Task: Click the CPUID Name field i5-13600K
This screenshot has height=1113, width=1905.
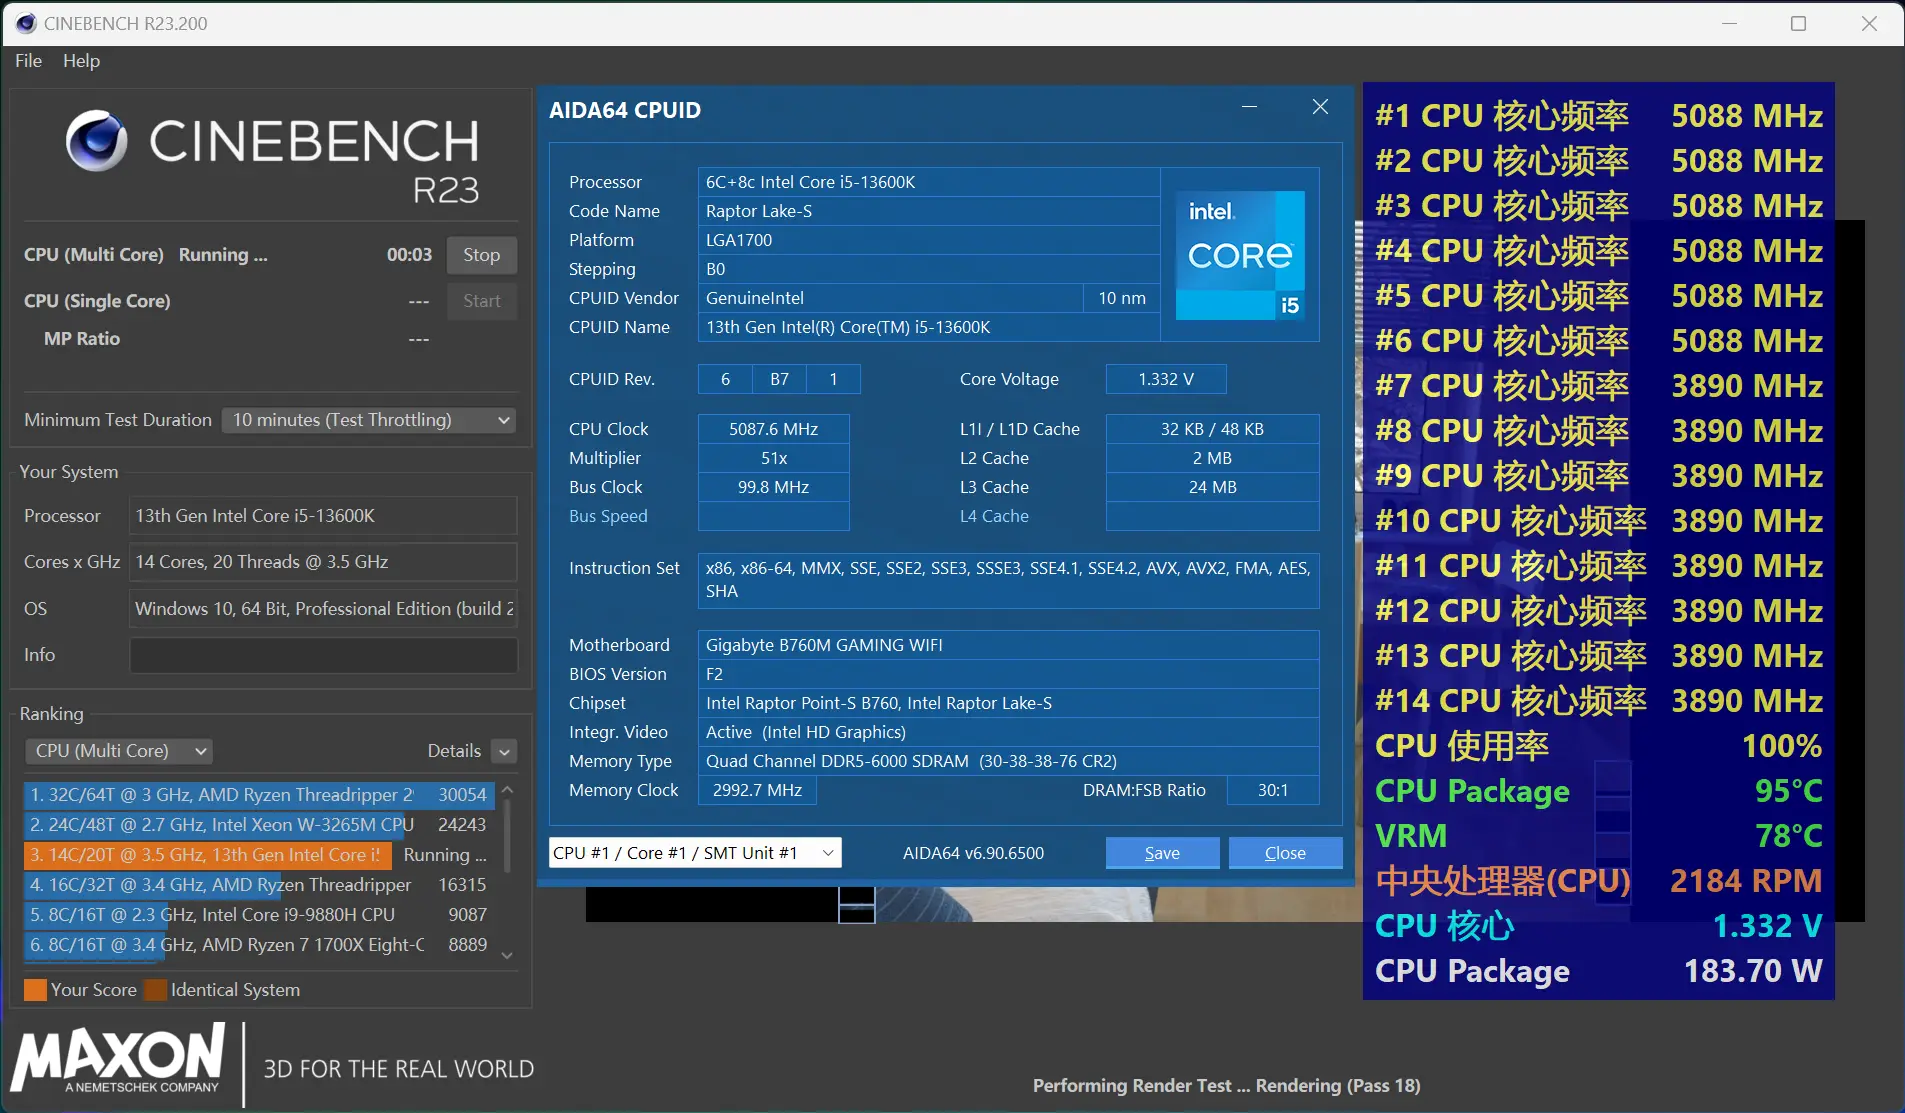Action: (x=929, y=327)
